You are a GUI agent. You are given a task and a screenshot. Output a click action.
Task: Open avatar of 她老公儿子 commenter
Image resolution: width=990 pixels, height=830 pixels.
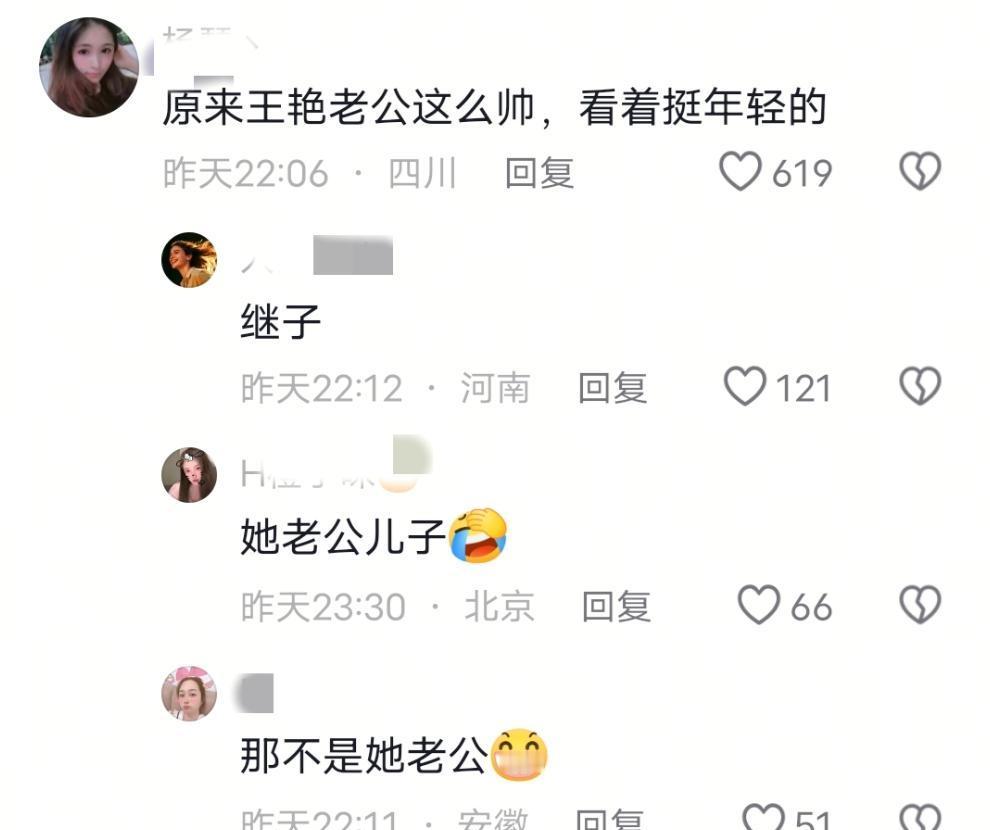tap(189, 475)
